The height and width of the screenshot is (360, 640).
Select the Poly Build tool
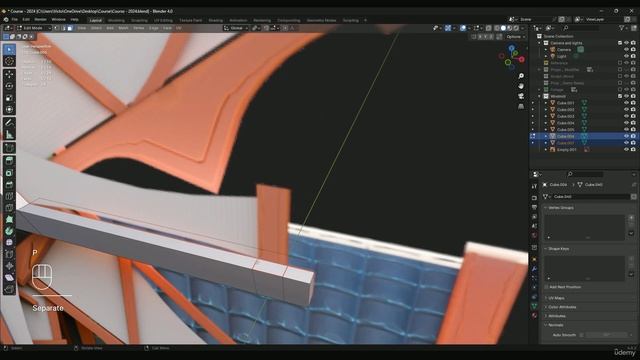9,220
